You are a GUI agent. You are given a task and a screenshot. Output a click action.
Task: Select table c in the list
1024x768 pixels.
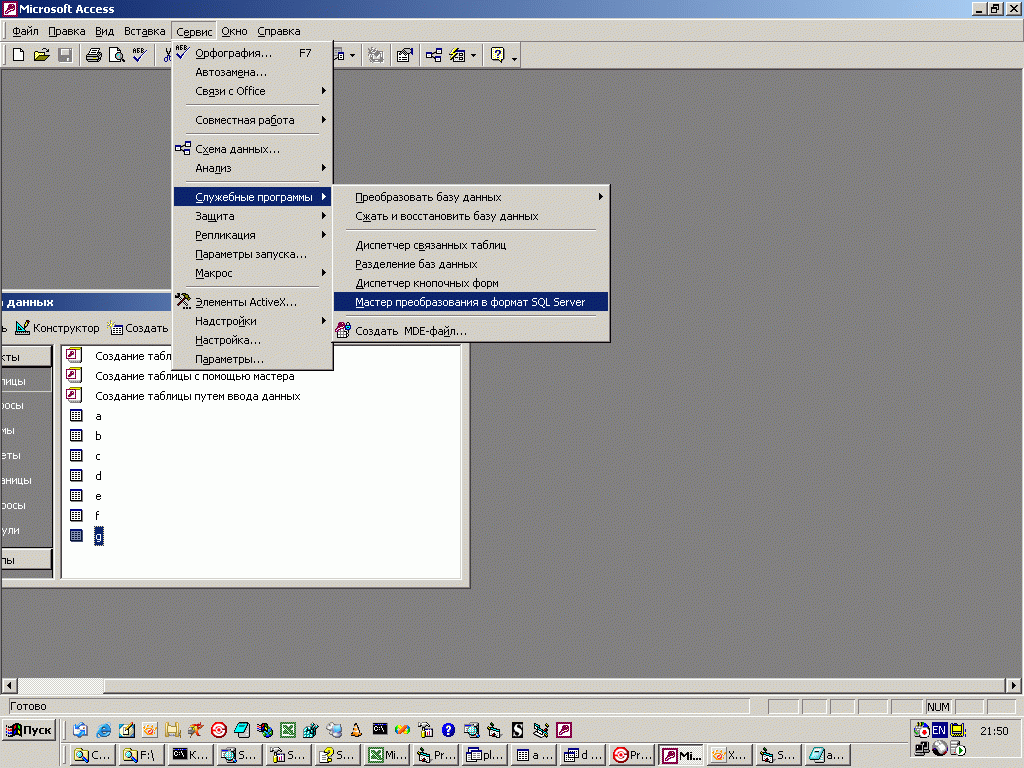tap(98, 456)
